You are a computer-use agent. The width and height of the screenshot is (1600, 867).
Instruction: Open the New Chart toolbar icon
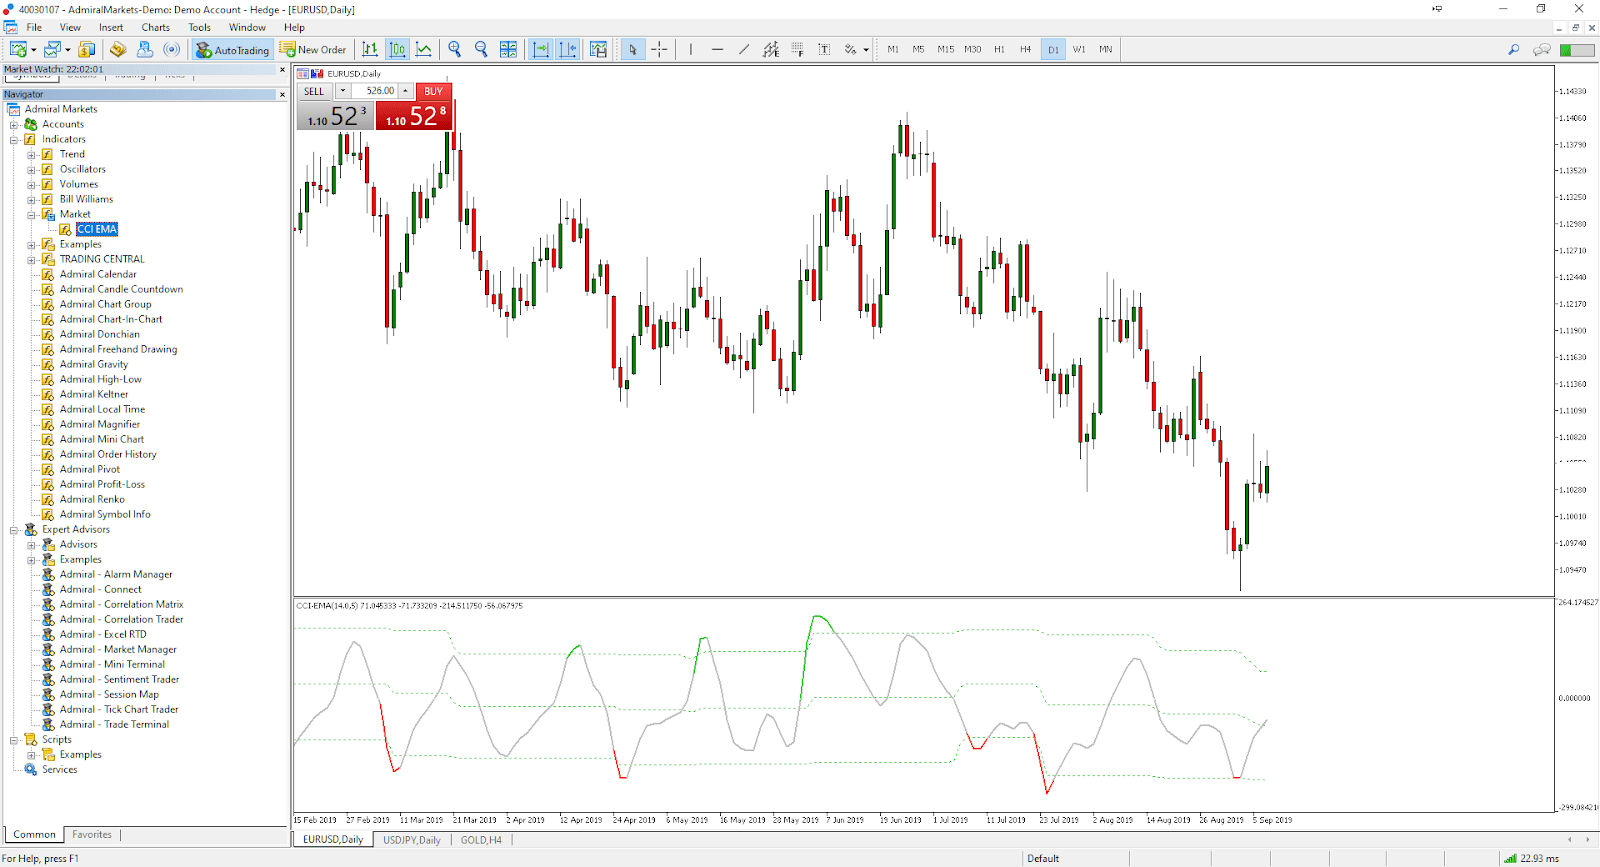17,49
